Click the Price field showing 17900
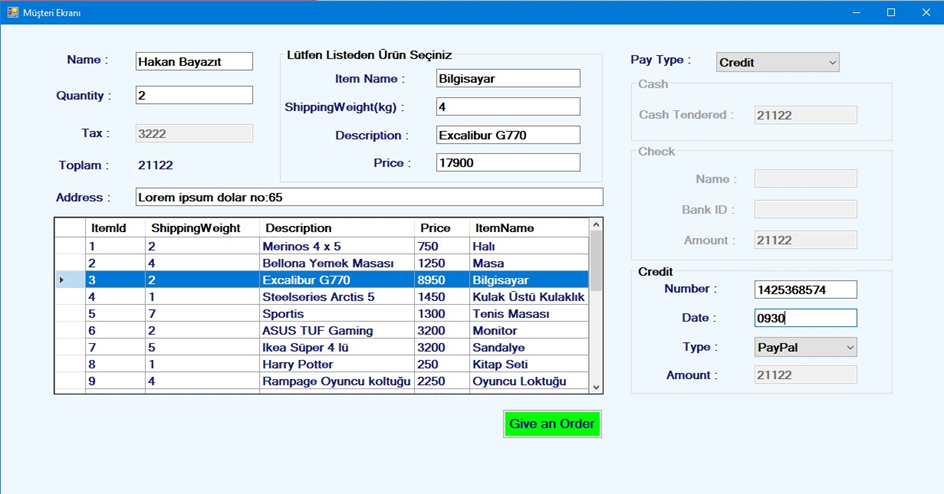944x494 pixels. (508, 163)
